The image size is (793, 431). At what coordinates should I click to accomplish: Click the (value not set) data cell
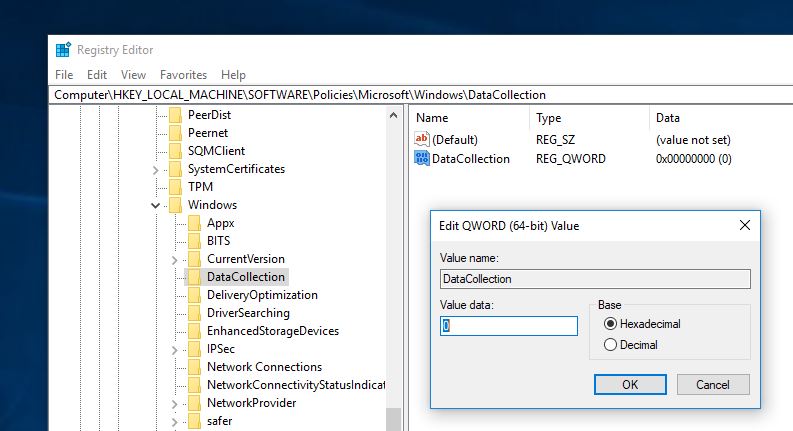coord(693,140)
